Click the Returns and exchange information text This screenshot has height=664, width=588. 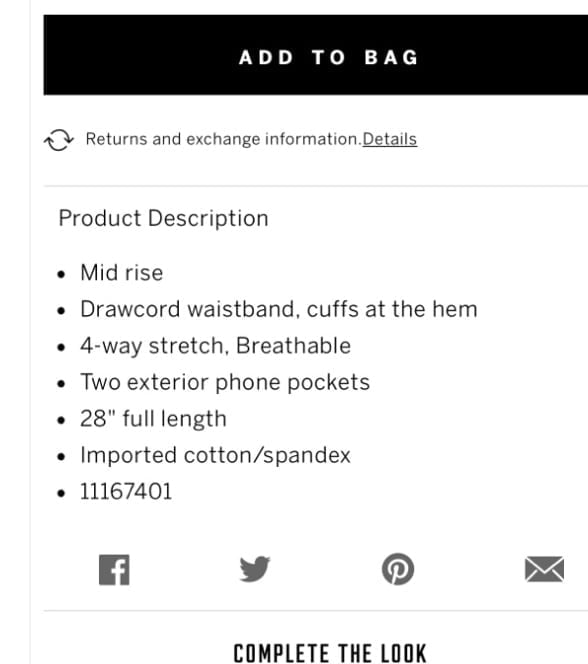coord(224,139)
